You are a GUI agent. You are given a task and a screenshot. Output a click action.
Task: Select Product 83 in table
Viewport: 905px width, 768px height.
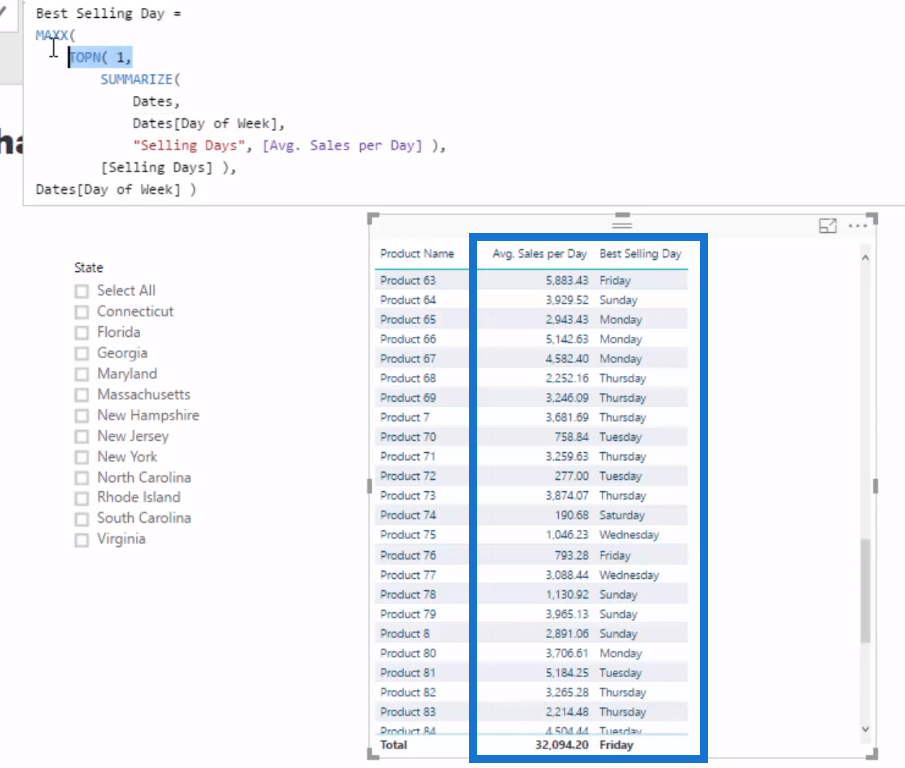[x=407, y=713]
